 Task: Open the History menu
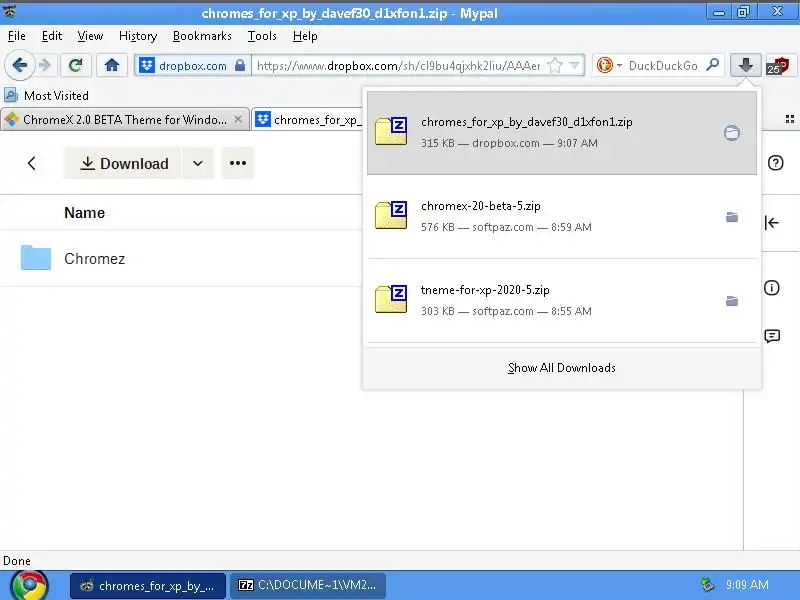[138, 36]
